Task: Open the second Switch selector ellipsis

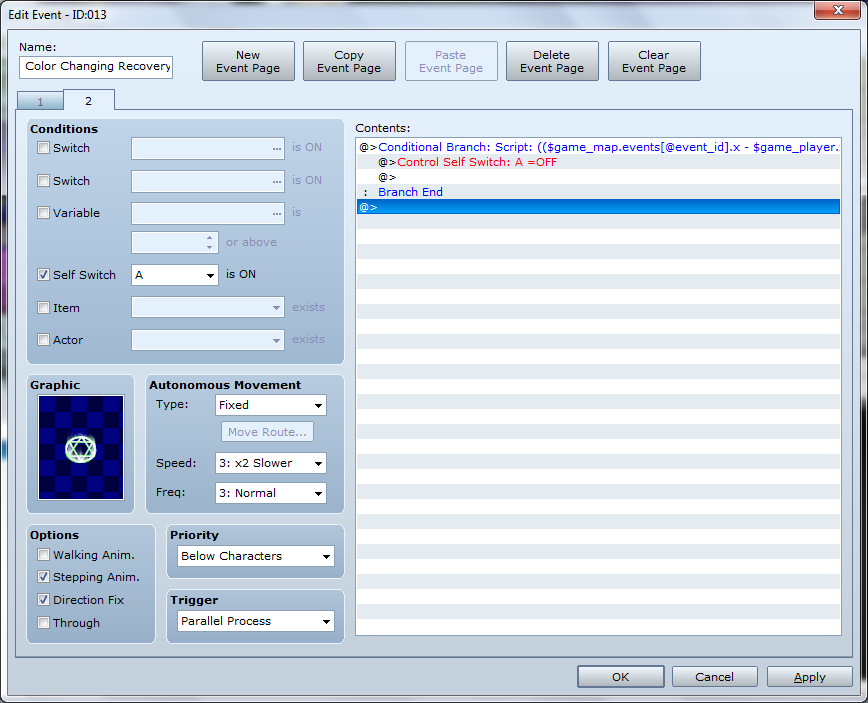Action: pyautogui.click(x=277, y=181)
